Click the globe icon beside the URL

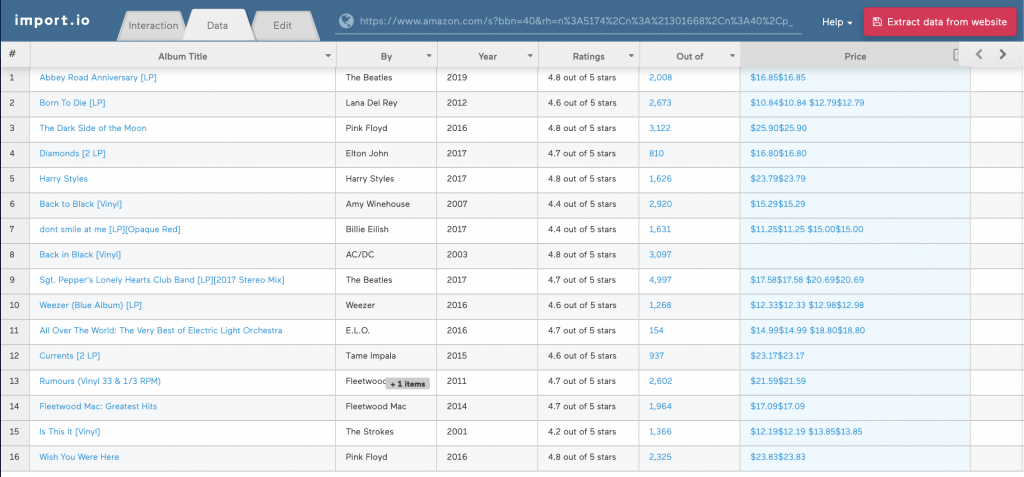tap(346, 21)
